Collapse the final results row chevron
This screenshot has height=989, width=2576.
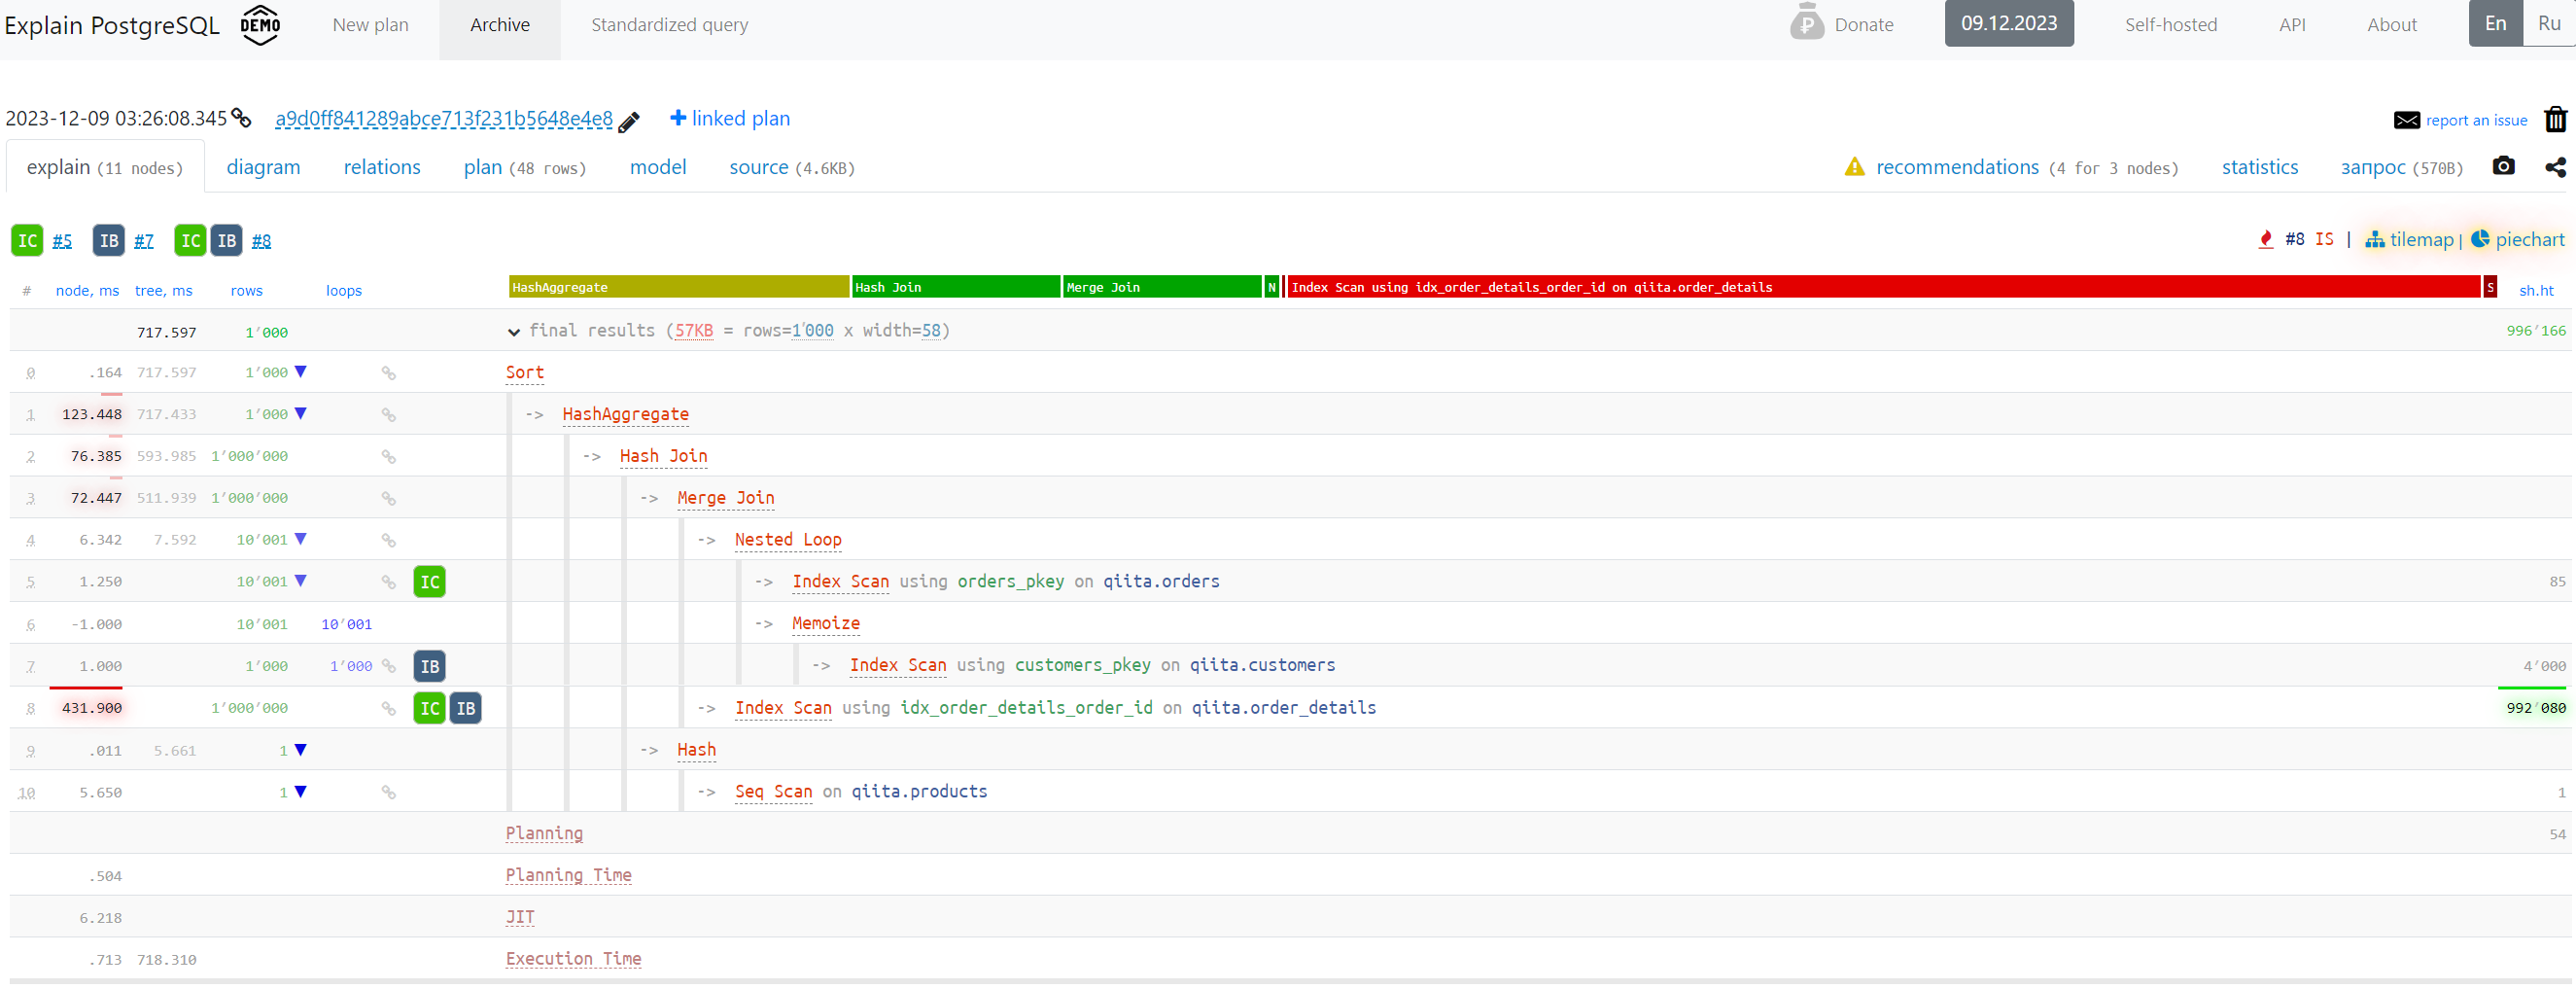click(514, 331)
